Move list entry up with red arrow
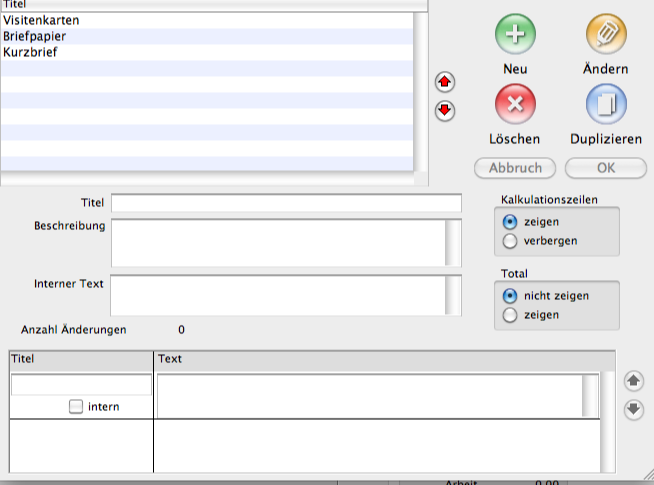Screen dimensions: 654x485 (445, 81)
